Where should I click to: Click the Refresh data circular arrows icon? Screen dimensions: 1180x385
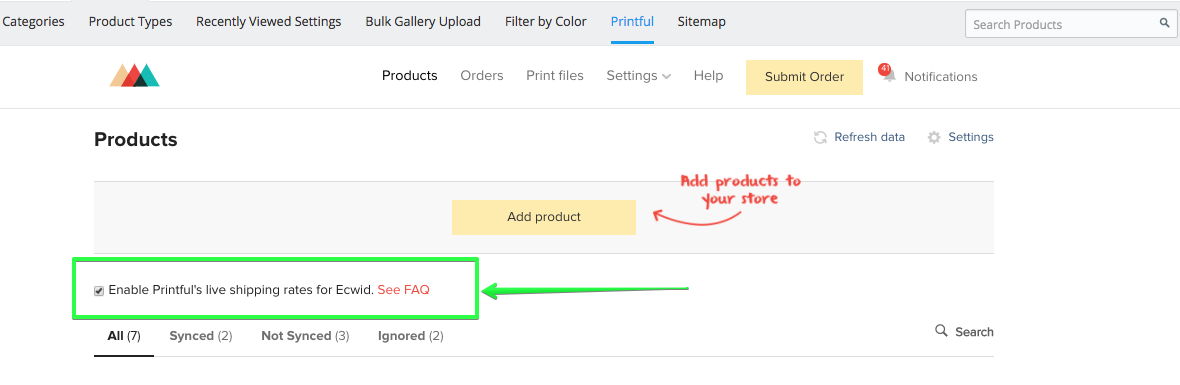point(821,138)
